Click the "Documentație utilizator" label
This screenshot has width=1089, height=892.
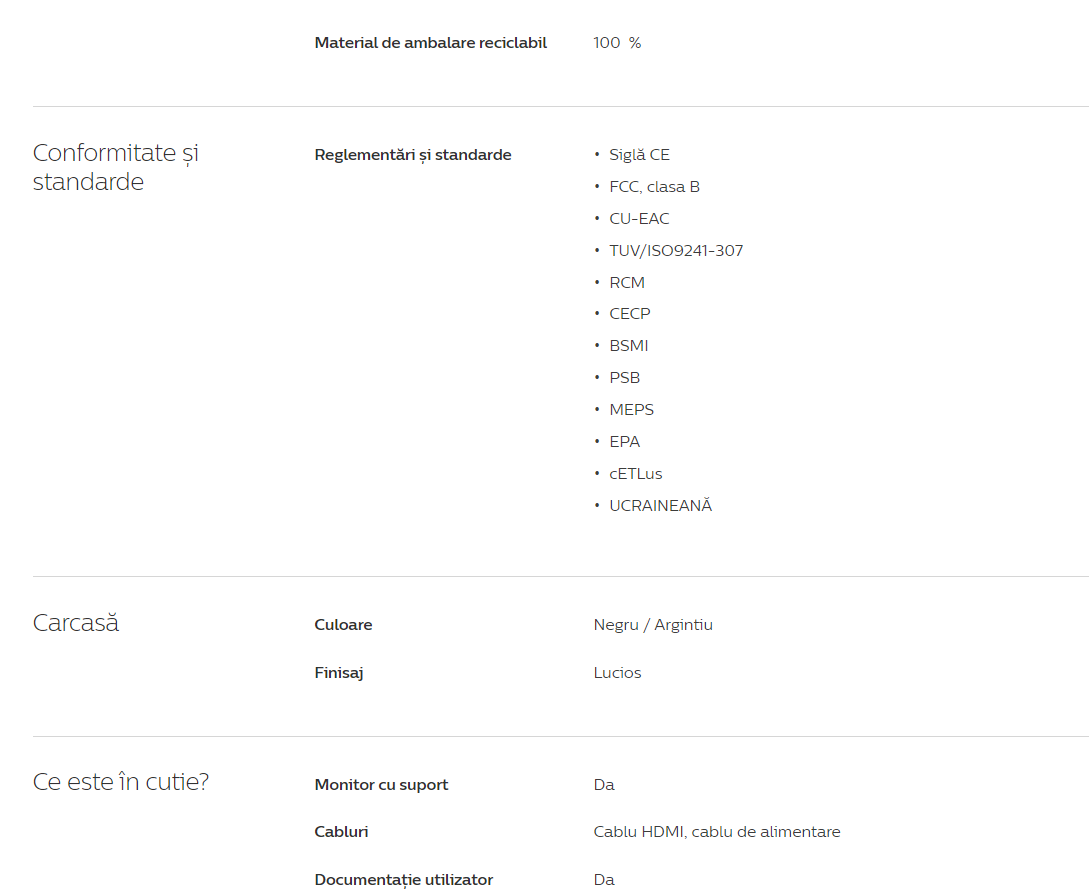pyautogui.click(x=404, y=880)
